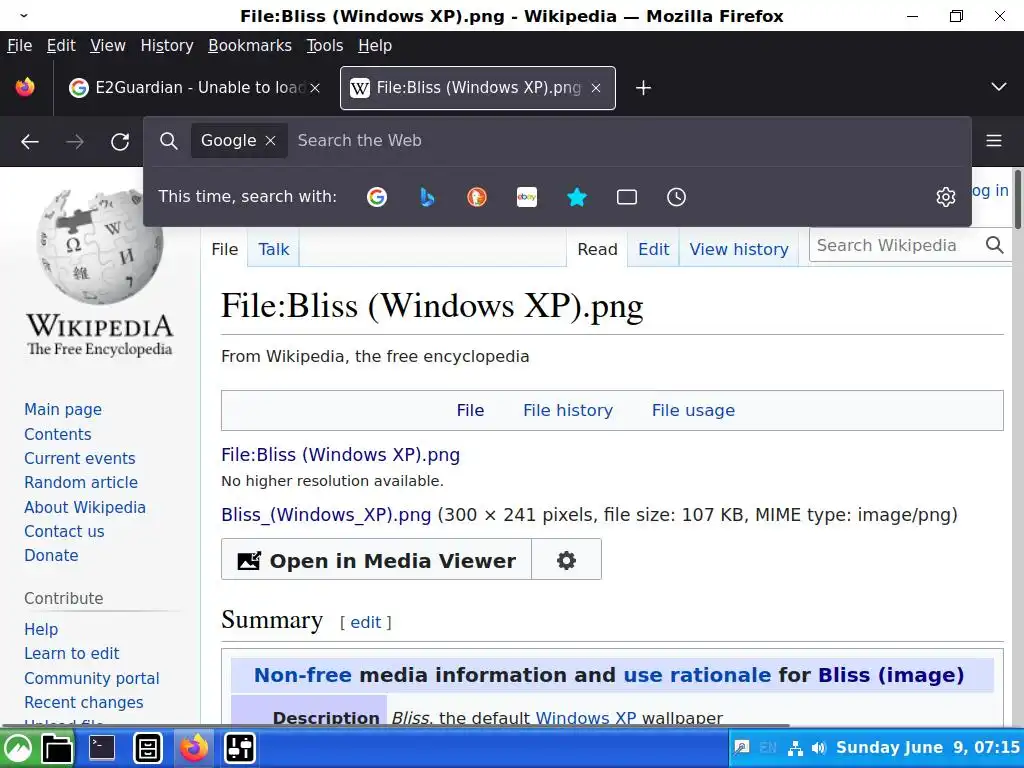1024x768 pixels.
Task: Click the horizontal scrollbar at page bottom
Action: point(396,725)
